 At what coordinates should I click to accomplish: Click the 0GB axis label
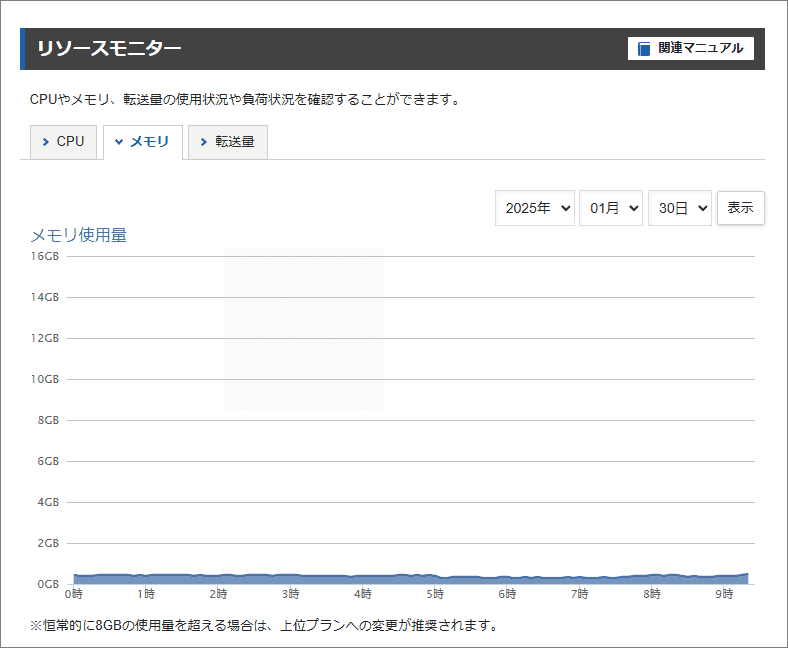point(48,584)
